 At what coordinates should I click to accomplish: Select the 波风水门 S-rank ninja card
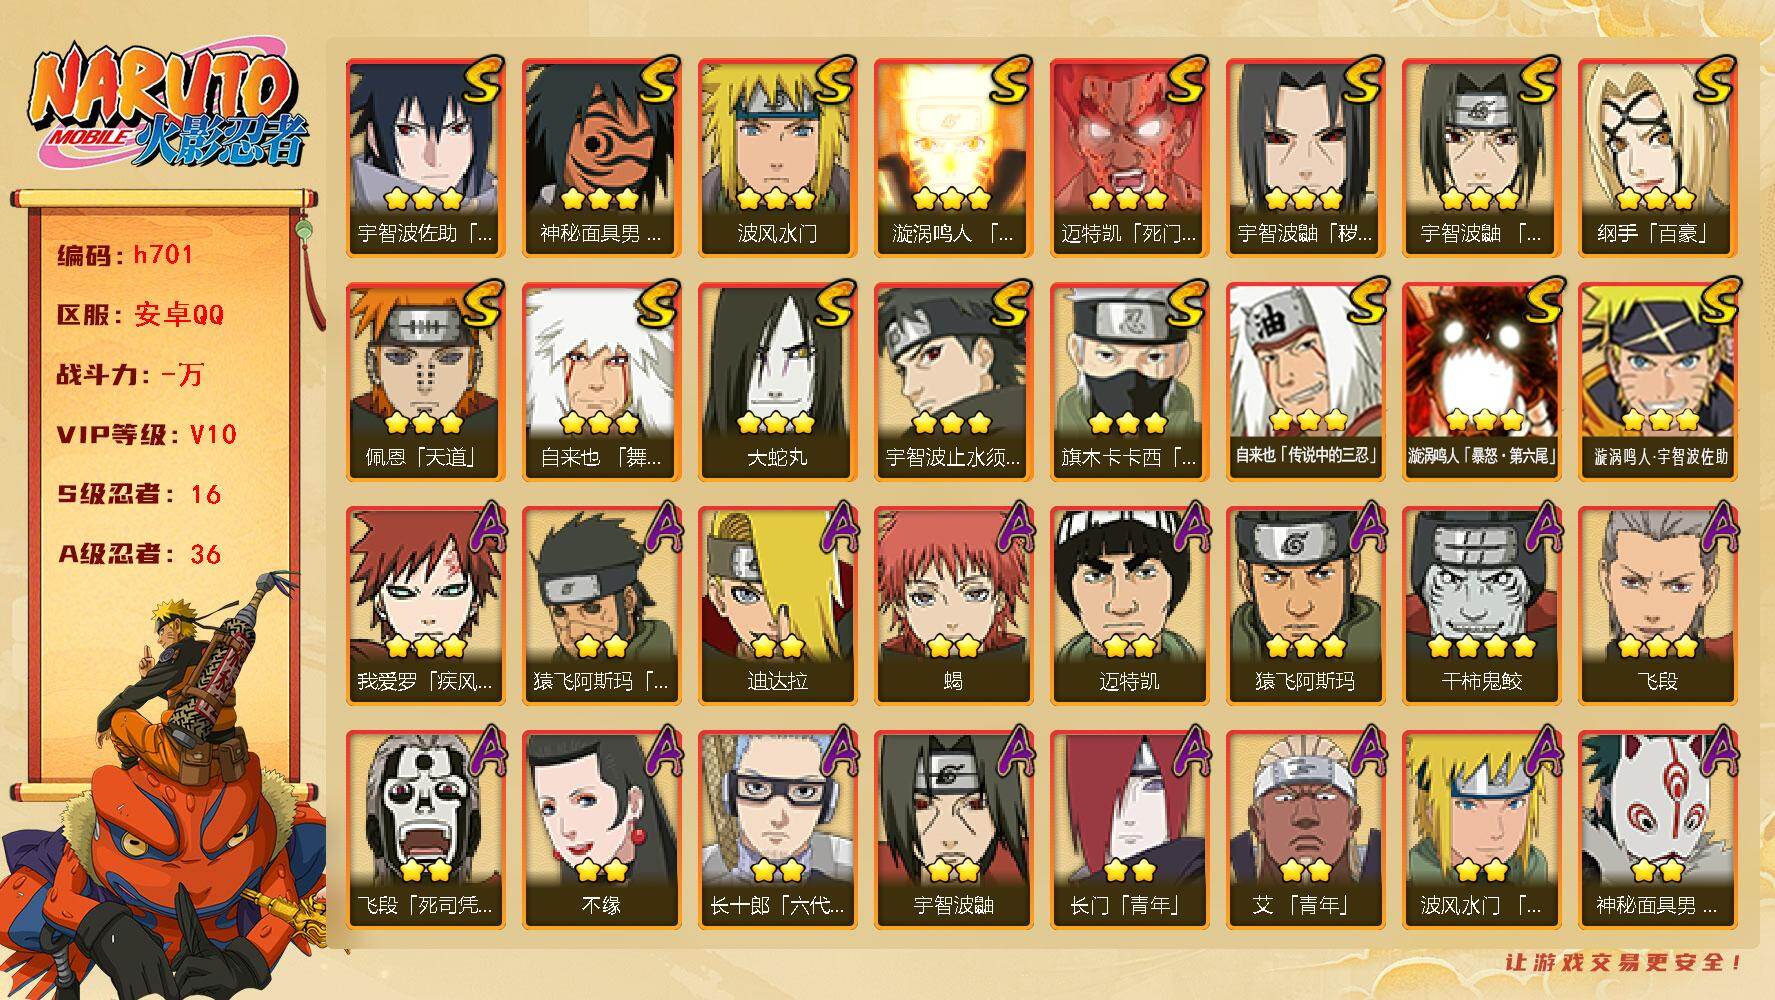point(777,158)
